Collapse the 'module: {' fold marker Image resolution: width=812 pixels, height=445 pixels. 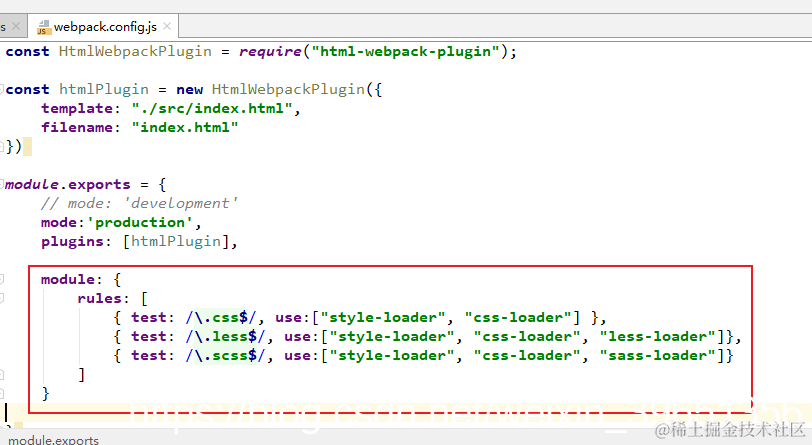click(x=2, y=279)
